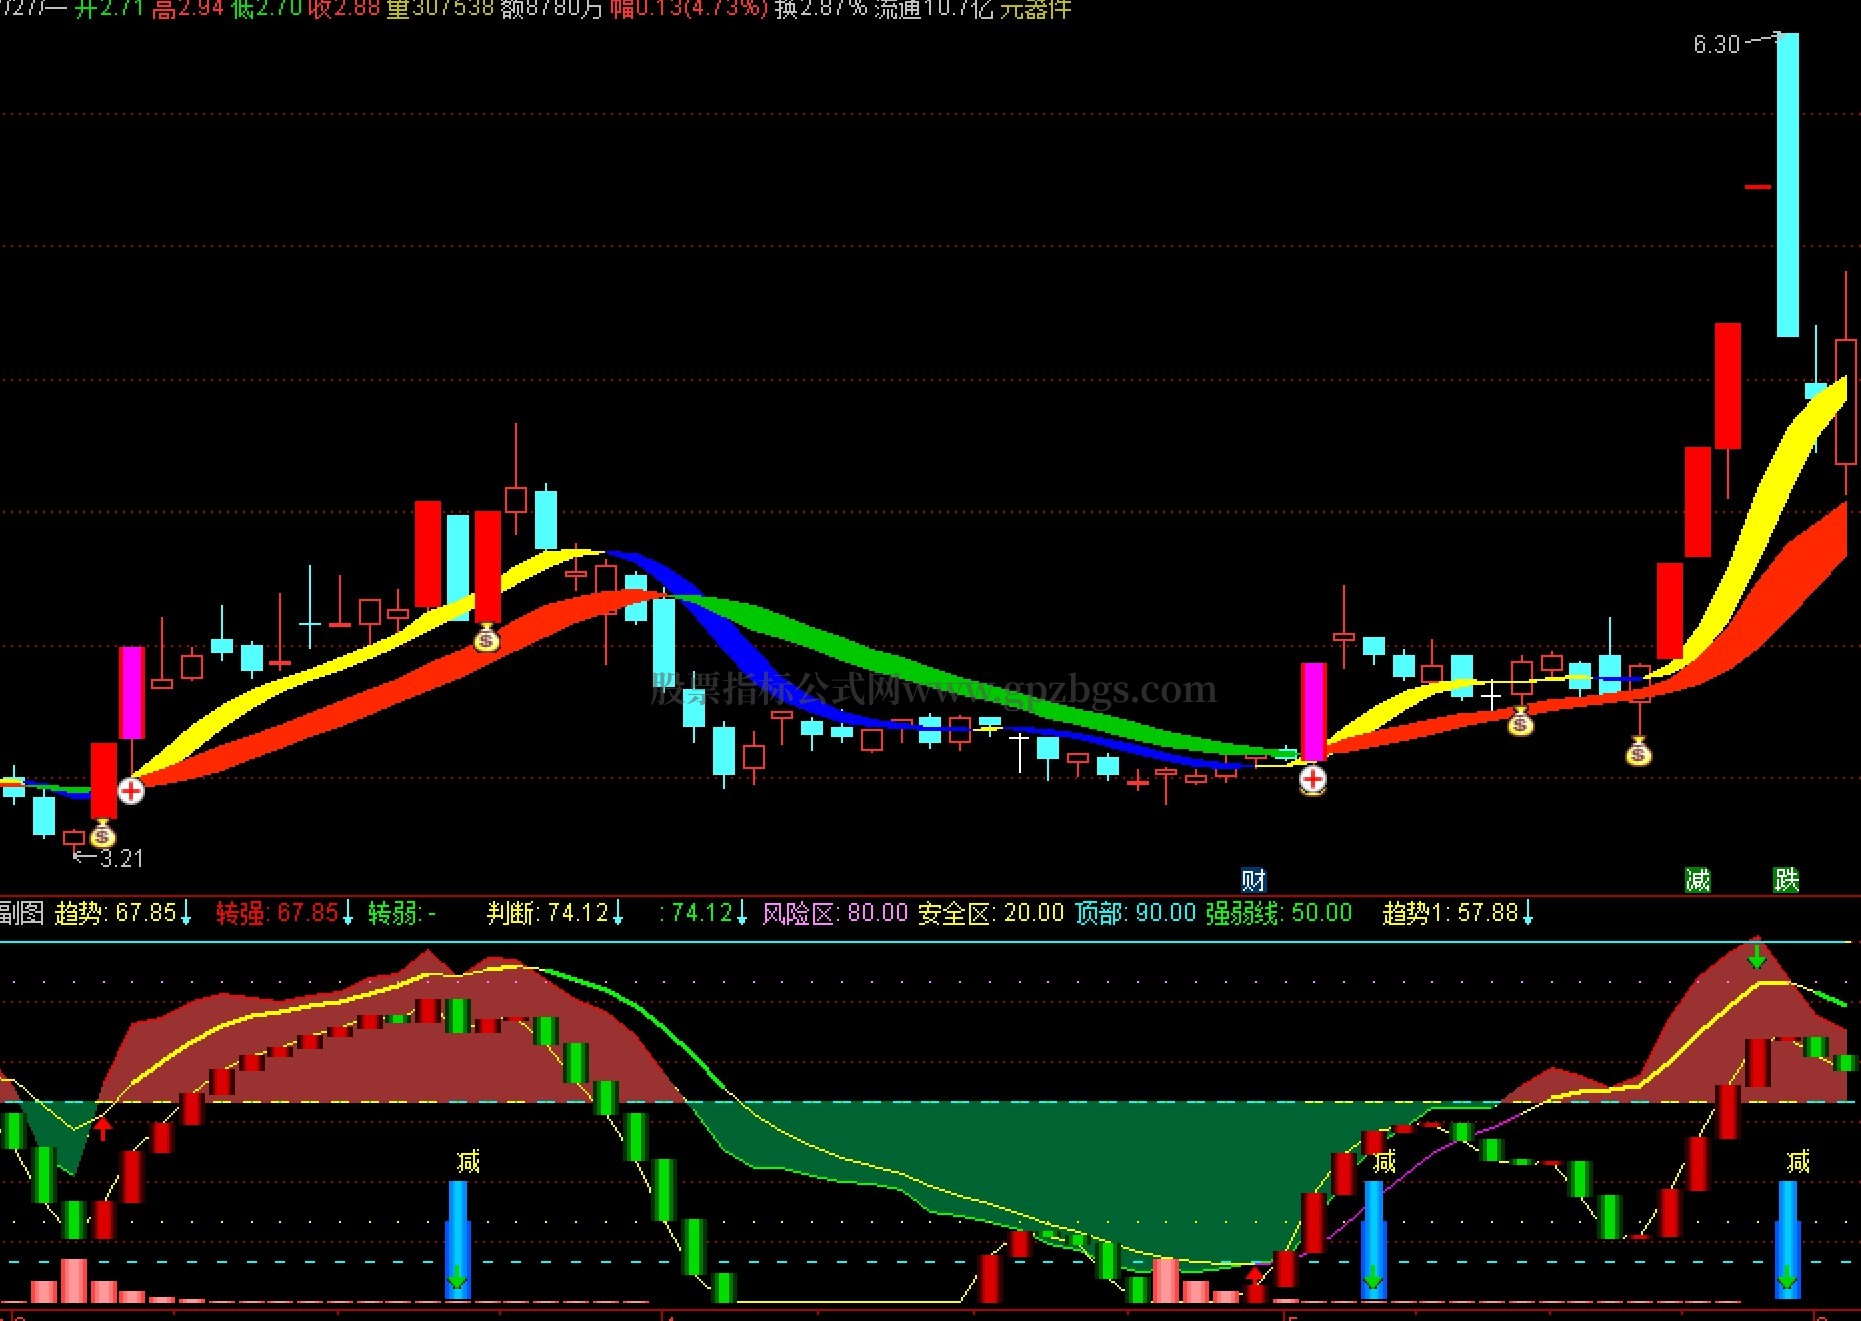Screen dimensions: 1861x1321
Task: Click the third money bag icon from left
Action: coord(1520,720)
